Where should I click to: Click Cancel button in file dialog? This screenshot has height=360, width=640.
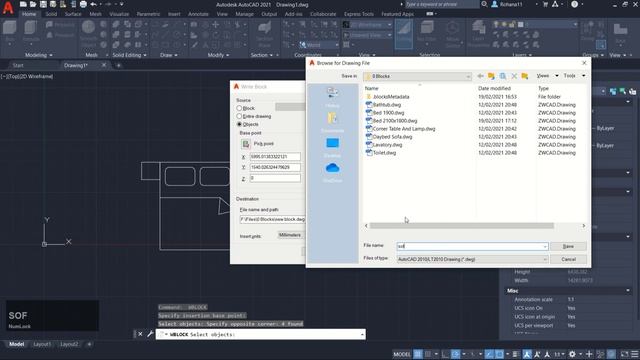pyautogui.click(x=568, y=259)
